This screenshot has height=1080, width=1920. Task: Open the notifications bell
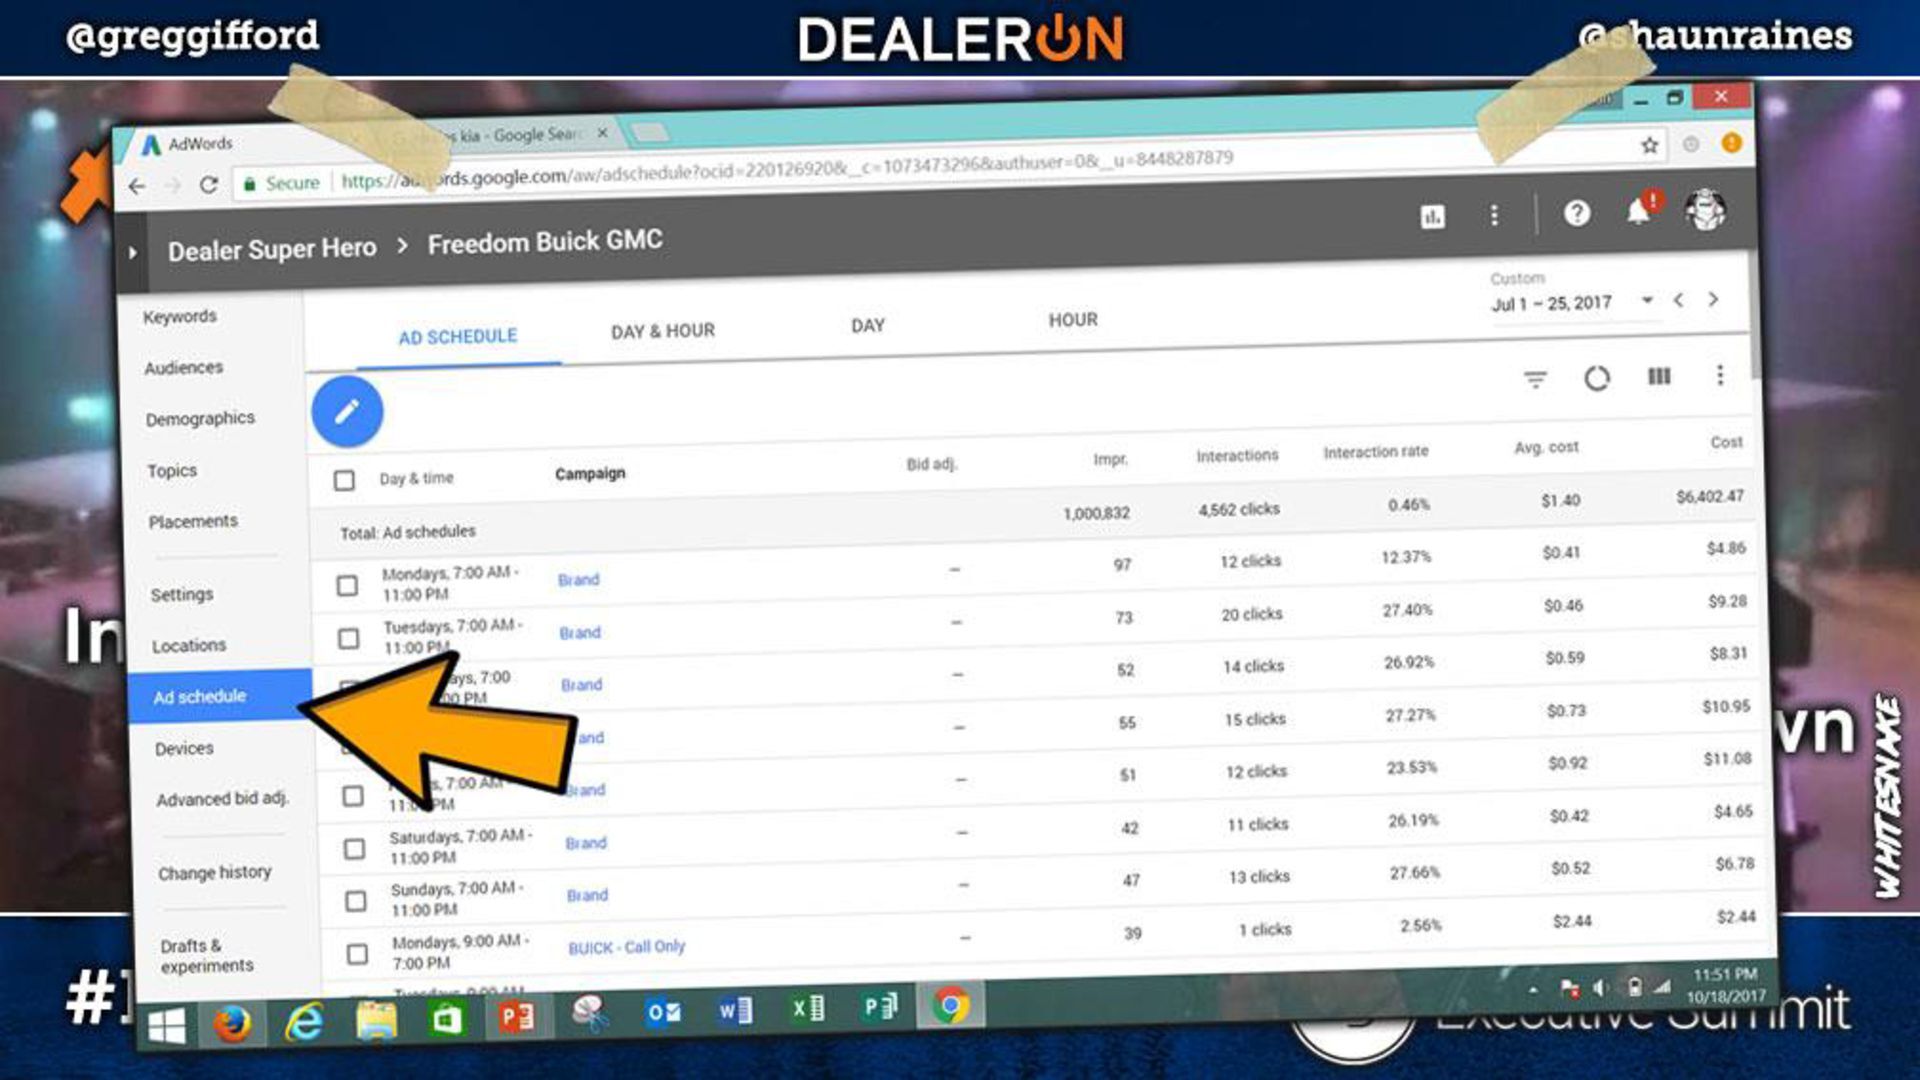pos(1640,209)
